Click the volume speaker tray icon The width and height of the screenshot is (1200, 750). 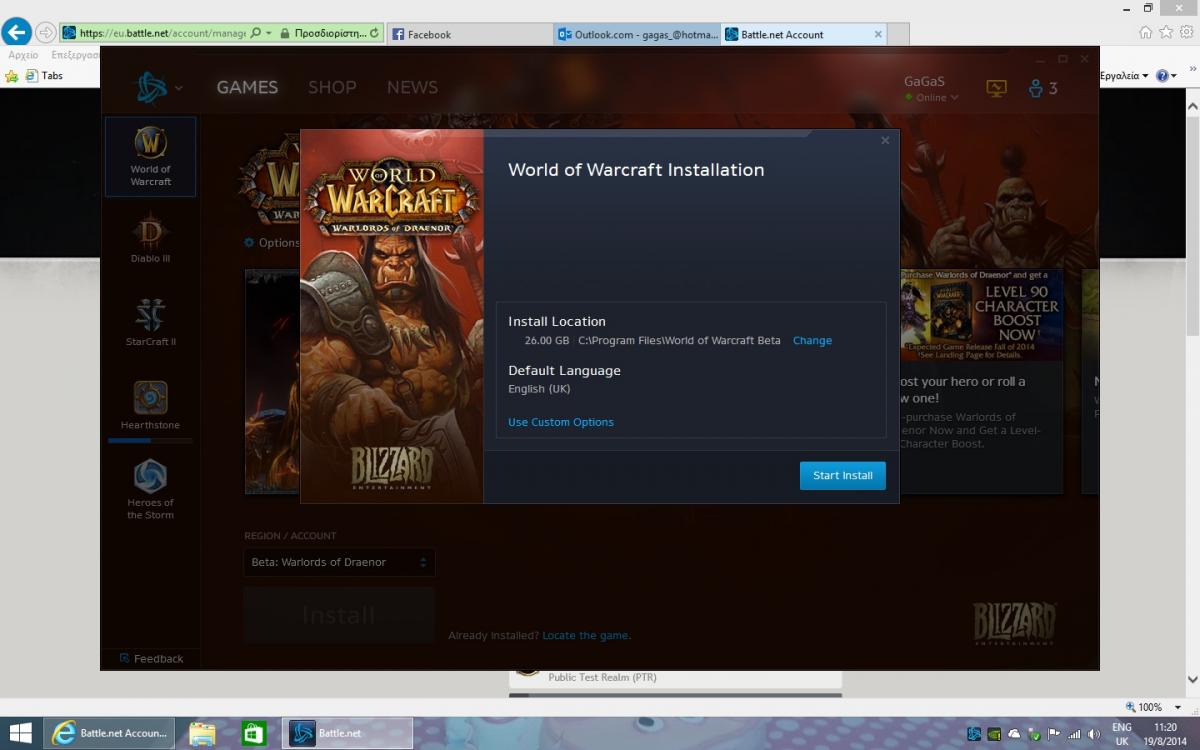[1092, 733]
